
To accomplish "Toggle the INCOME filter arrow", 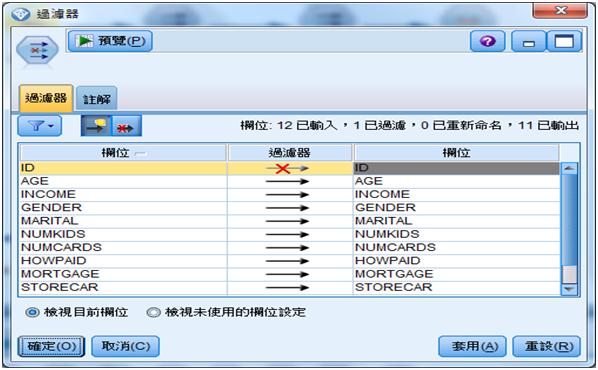I will tap(288, 195).
